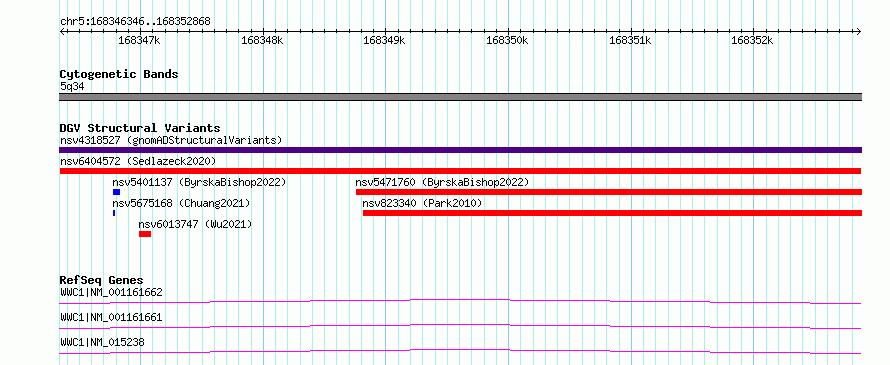This screenshot has width=890, height=365.
Task: Select the nsv5675168 small blue marker
Action: [x=114, y=213]
